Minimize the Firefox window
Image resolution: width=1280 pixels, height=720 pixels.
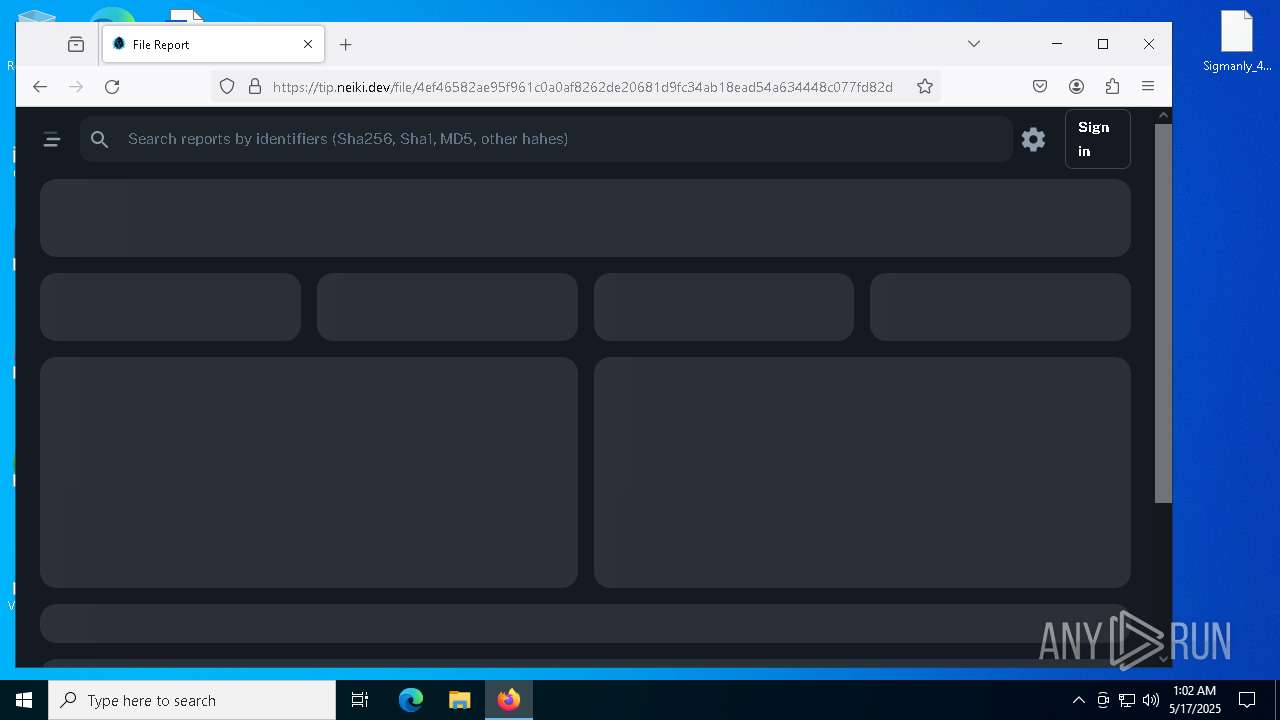click(x=1057, y=44)
